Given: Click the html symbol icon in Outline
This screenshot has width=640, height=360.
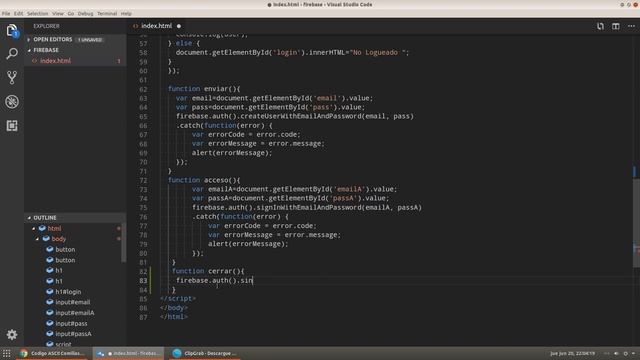Looking at the screenshot, I should [x=42, y=228].
